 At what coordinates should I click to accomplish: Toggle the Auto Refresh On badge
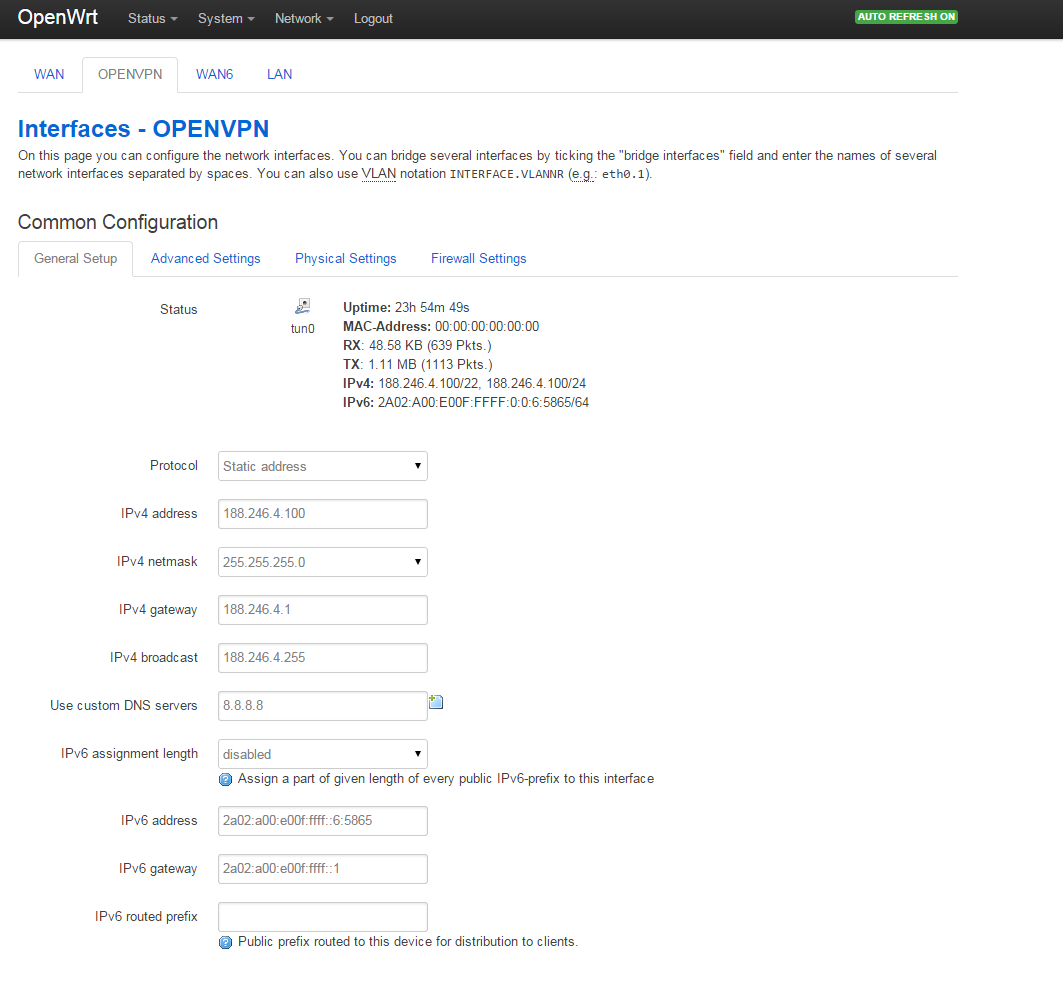tap(906, 17)
